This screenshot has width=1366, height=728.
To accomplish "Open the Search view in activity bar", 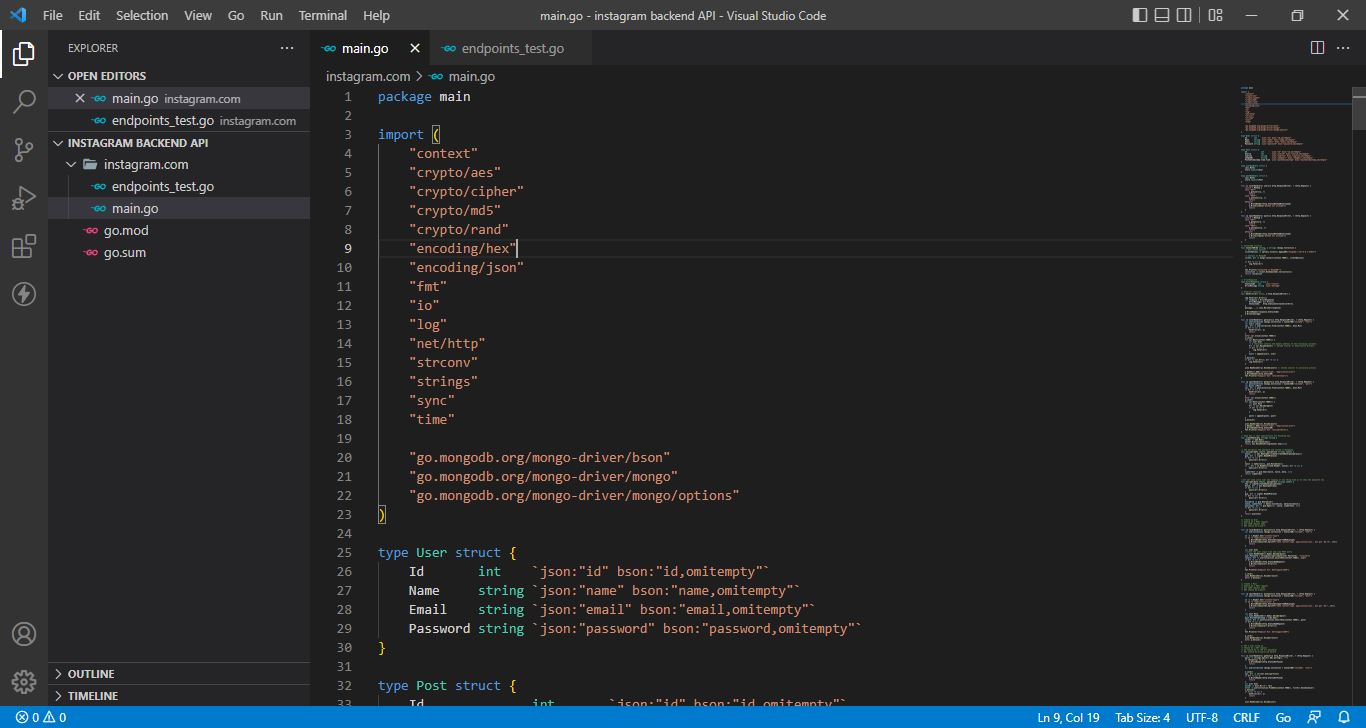I will tap(24, 102).
